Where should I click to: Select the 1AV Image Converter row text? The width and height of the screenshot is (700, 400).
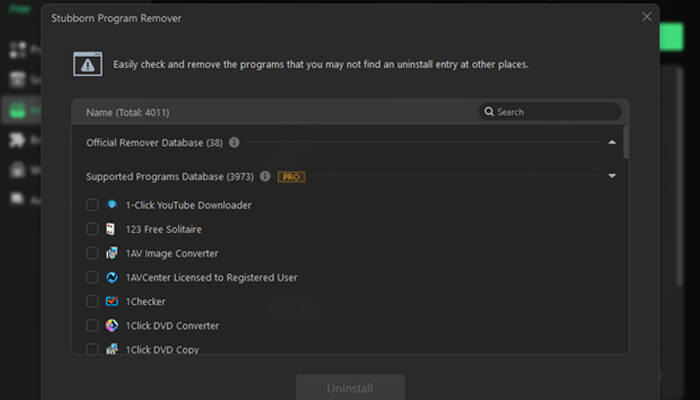[172, 254]
